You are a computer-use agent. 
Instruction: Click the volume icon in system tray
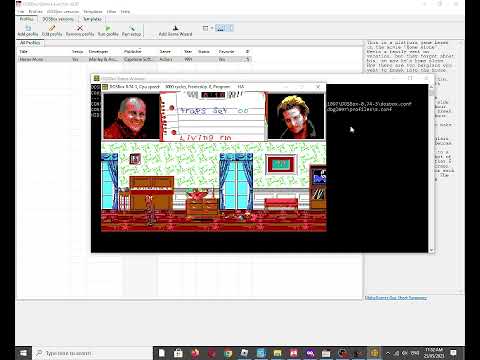405,353
